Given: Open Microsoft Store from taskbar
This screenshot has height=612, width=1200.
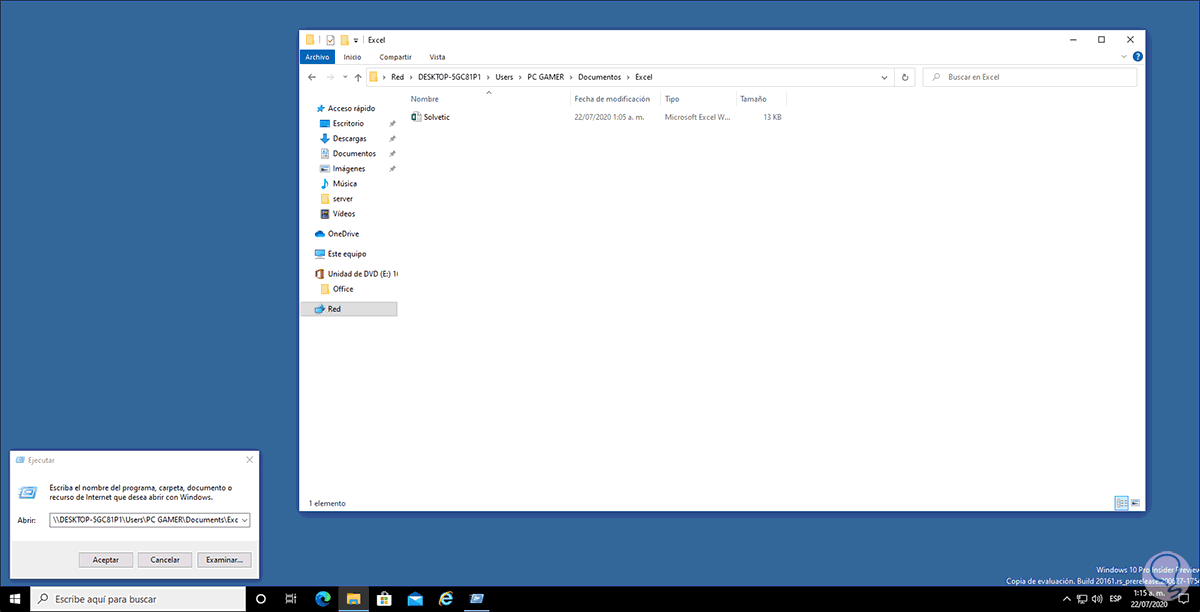Looking at the screenshot, I should pyautogui.click(x=384, y=598).
